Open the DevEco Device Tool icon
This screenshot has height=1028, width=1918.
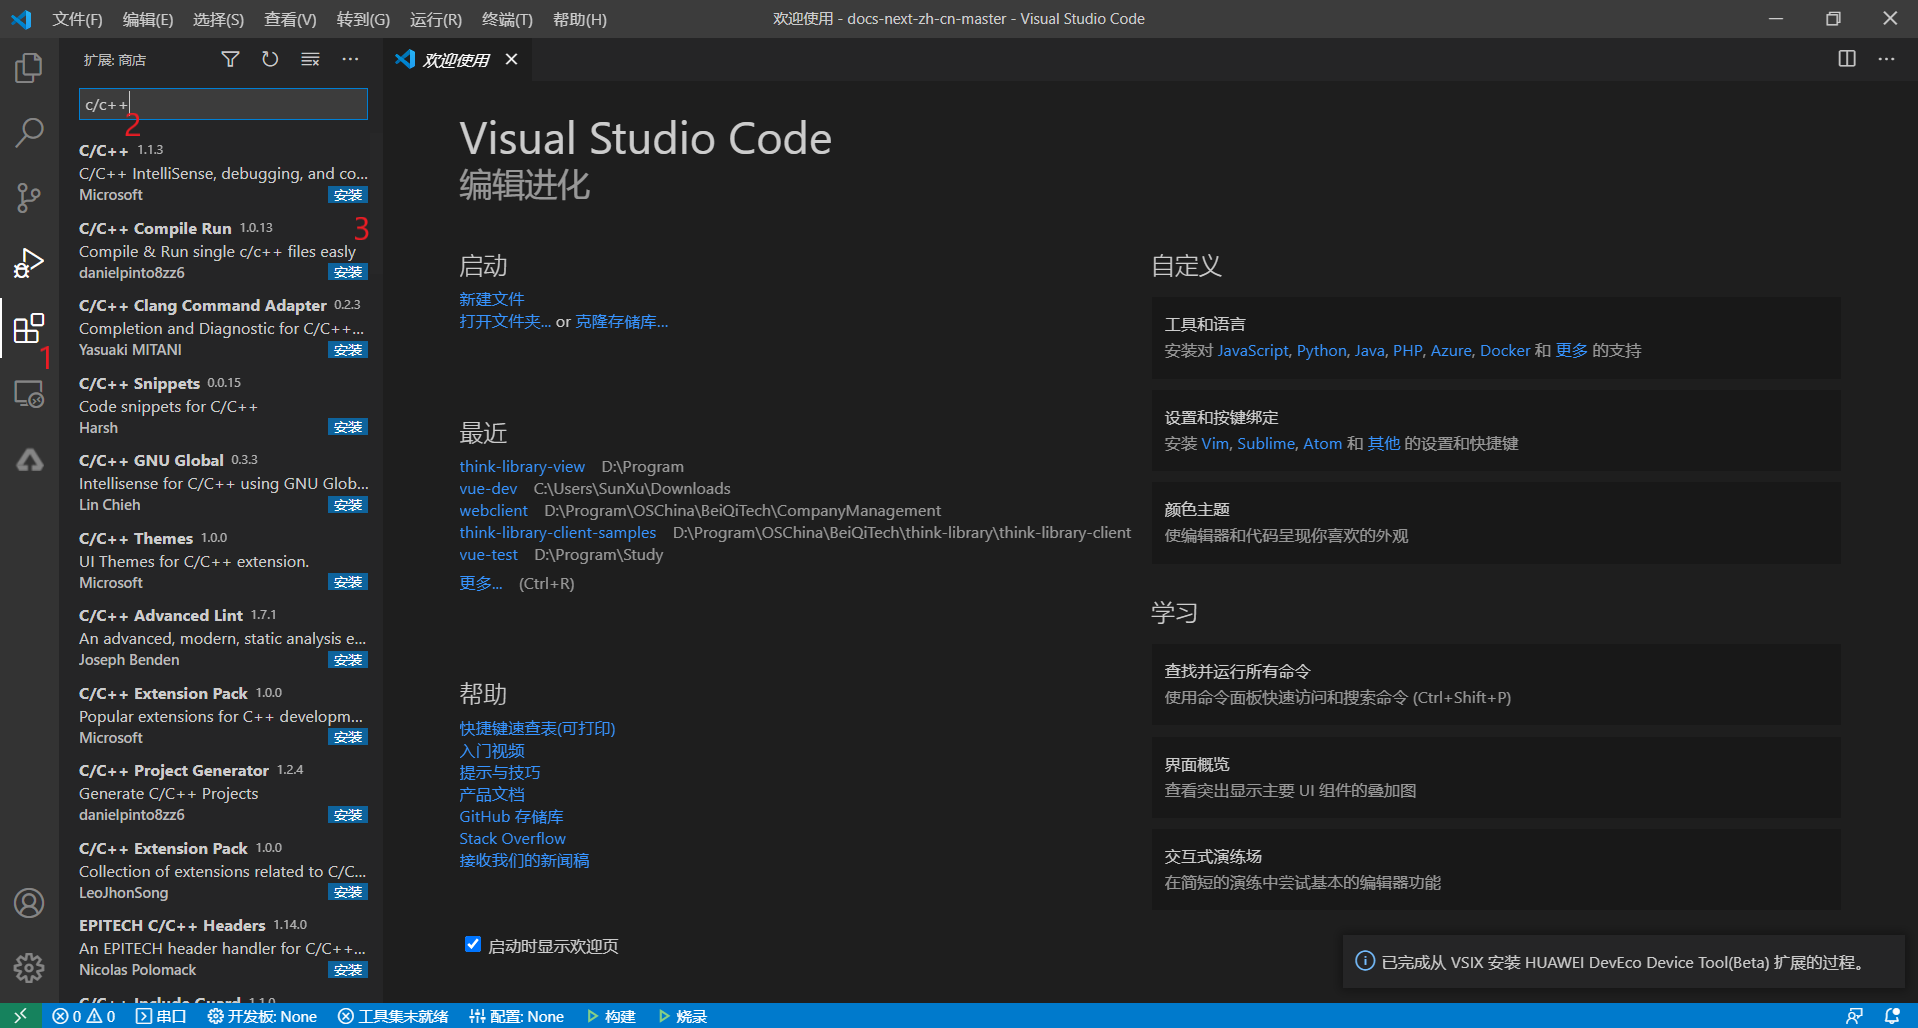tap(29, 460)
